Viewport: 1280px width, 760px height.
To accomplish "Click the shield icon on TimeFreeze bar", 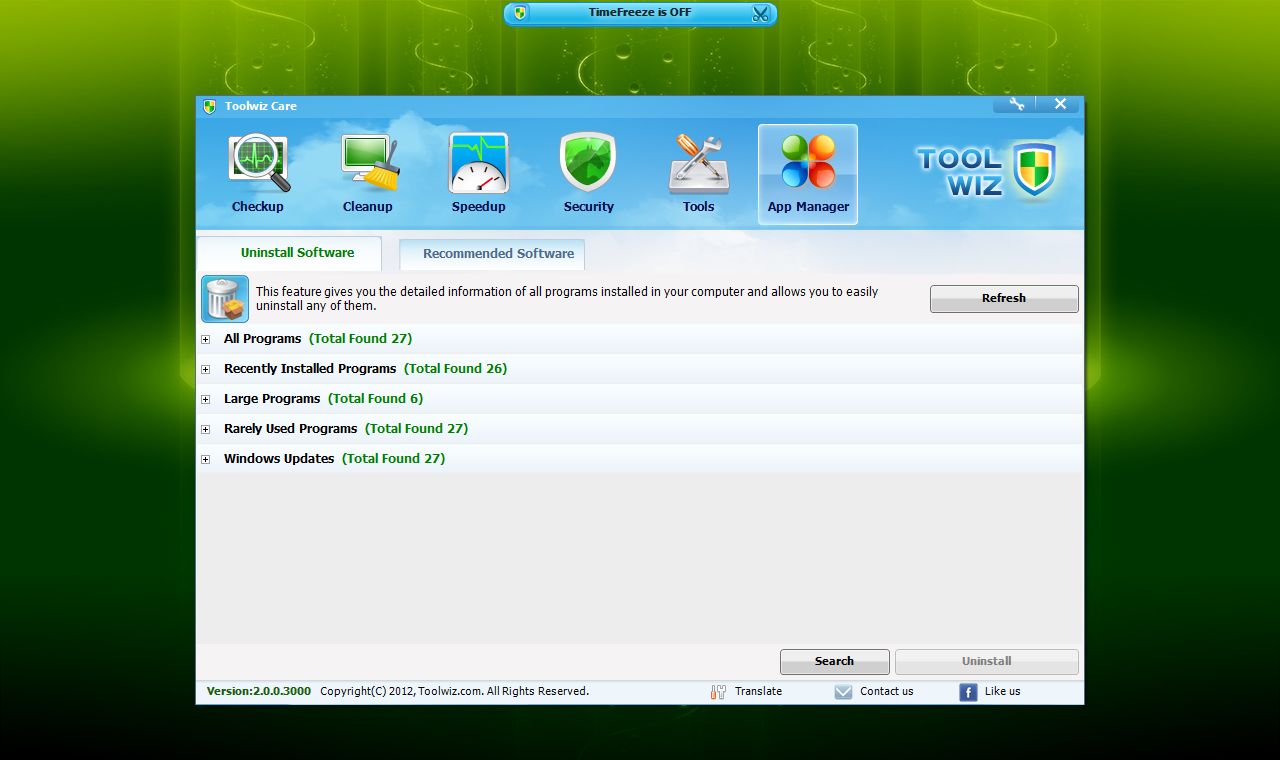I will click(520, 13).
